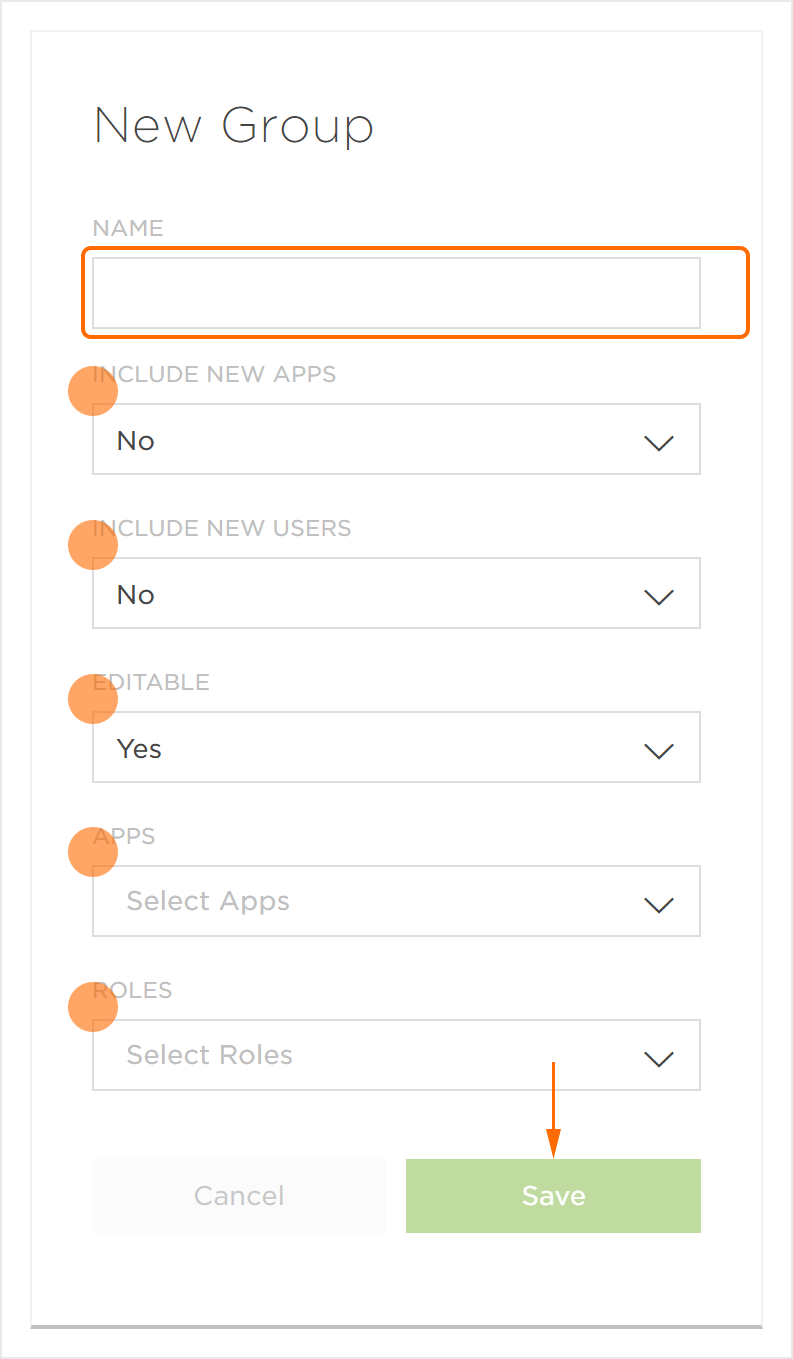Click the orange marker beside Include New Apps
Image resolution: width=793 pixels, height=1359 pixels.
pyautogui.click(x=93, y=392)
